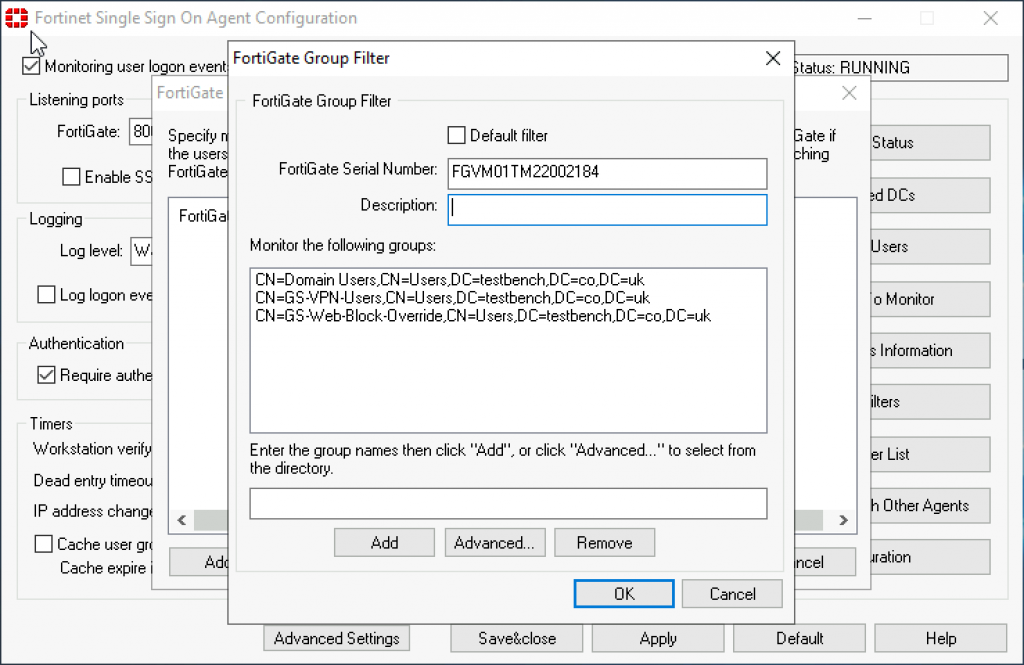This screenshot has width=1024, height=665.
Task: Apply the agent configuration changes
Action: coord(657,638)
